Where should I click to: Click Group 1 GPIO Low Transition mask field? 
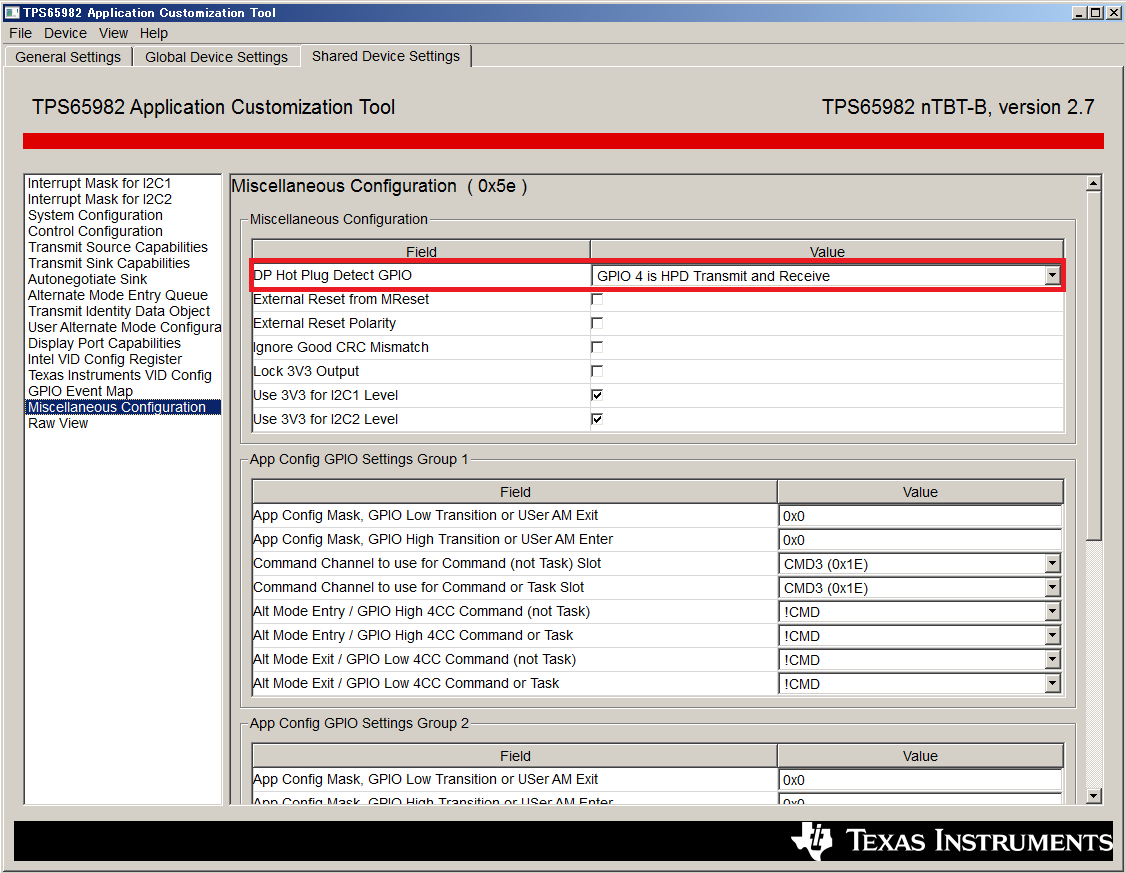[x=920, y=516]
